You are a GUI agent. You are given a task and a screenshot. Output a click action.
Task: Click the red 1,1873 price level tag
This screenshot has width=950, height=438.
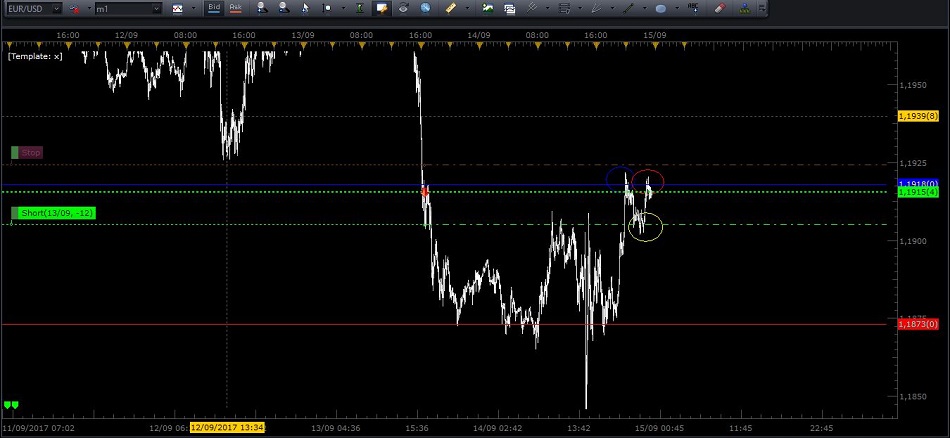tap(918, 324)
